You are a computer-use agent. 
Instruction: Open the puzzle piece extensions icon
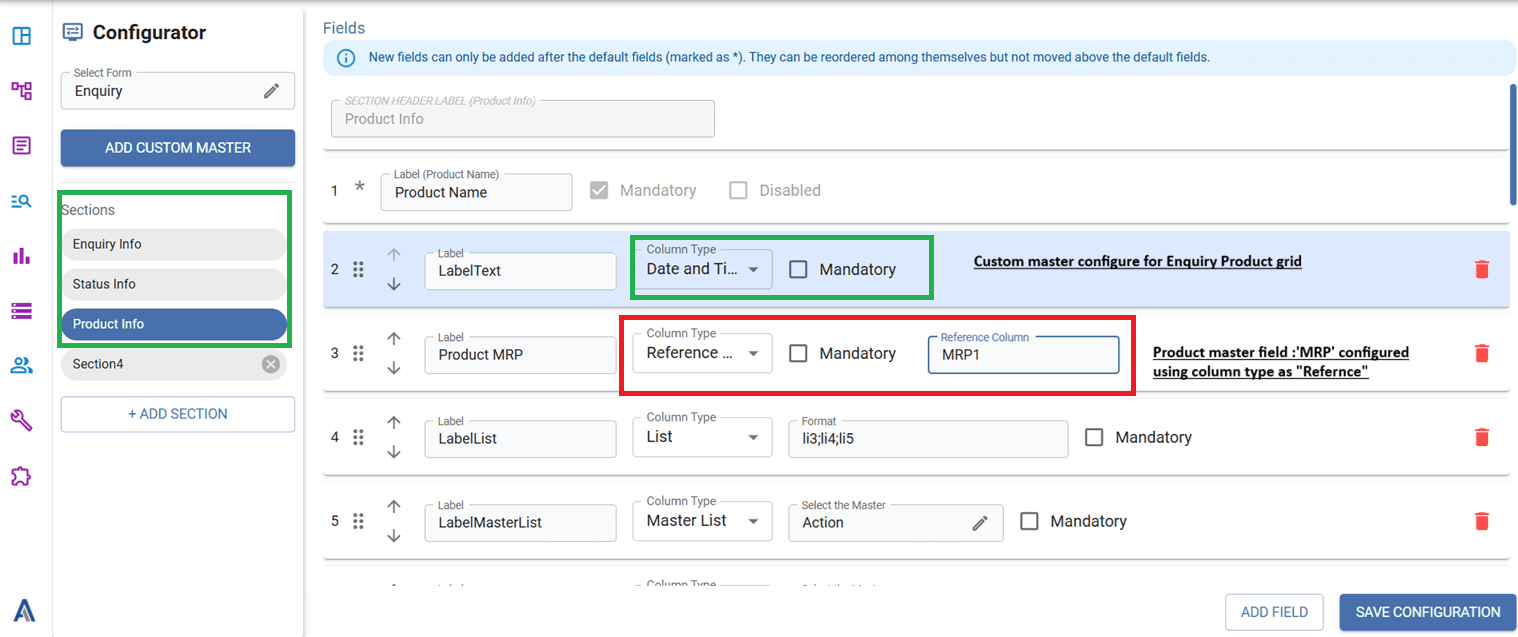tap(21, 476)
